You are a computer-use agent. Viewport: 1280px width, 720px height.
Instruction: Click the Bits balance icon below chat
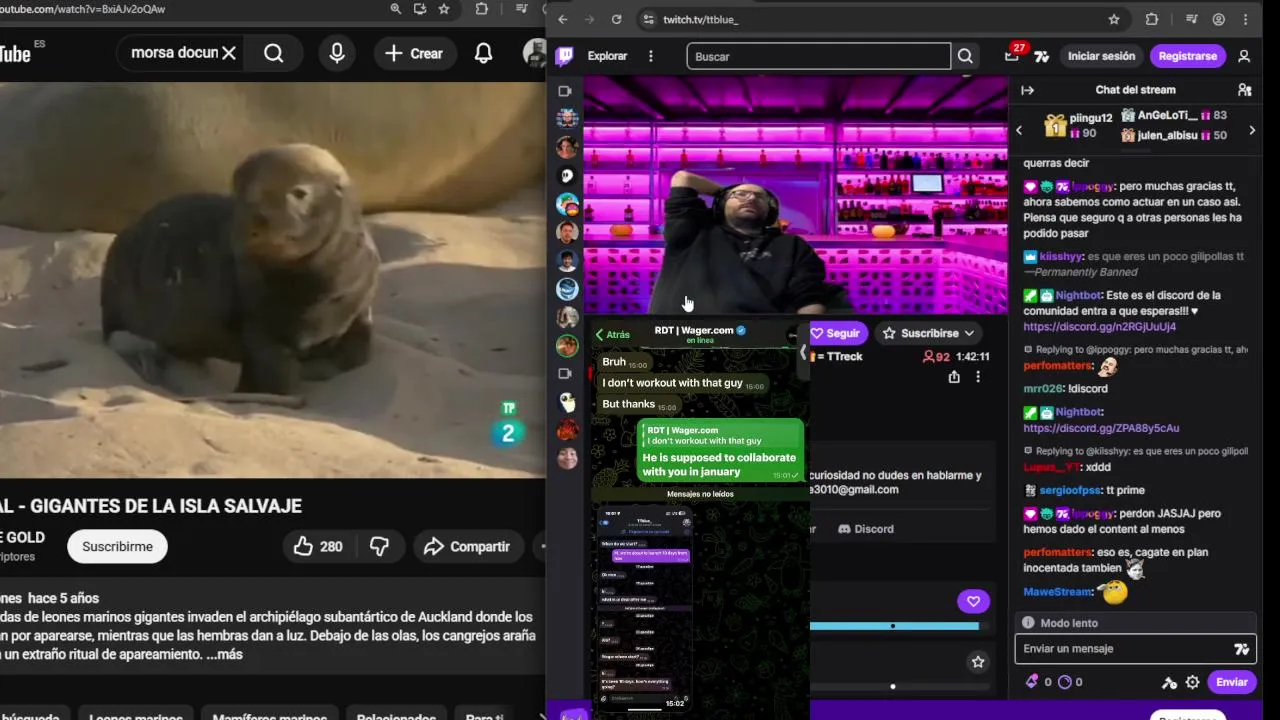click(1032, 682)
